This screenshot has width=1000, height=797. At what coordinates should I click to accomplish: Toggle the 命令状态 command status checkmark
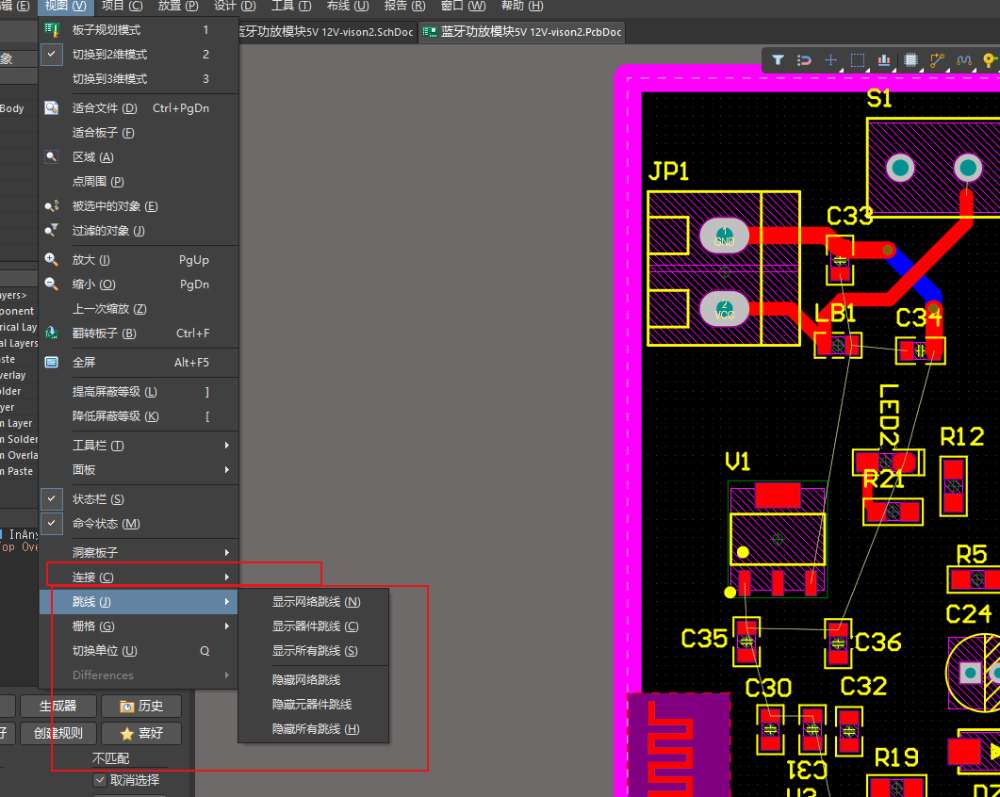click(52, 523)
